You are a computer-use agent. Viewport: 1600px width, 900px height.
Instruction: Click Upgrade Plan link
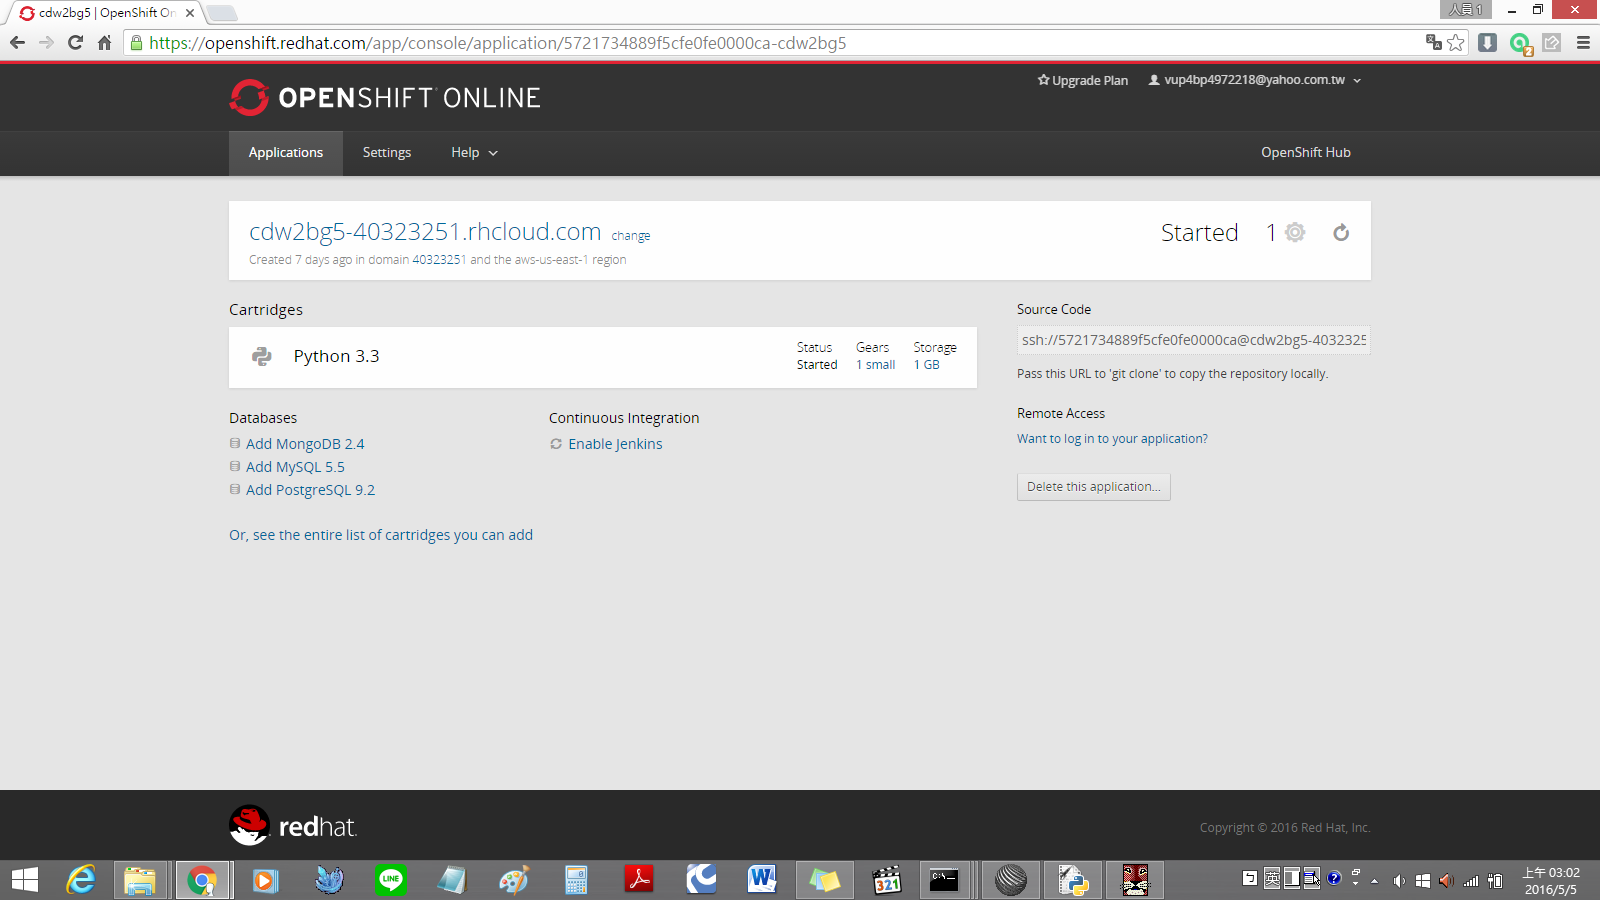click(1083, 80)
